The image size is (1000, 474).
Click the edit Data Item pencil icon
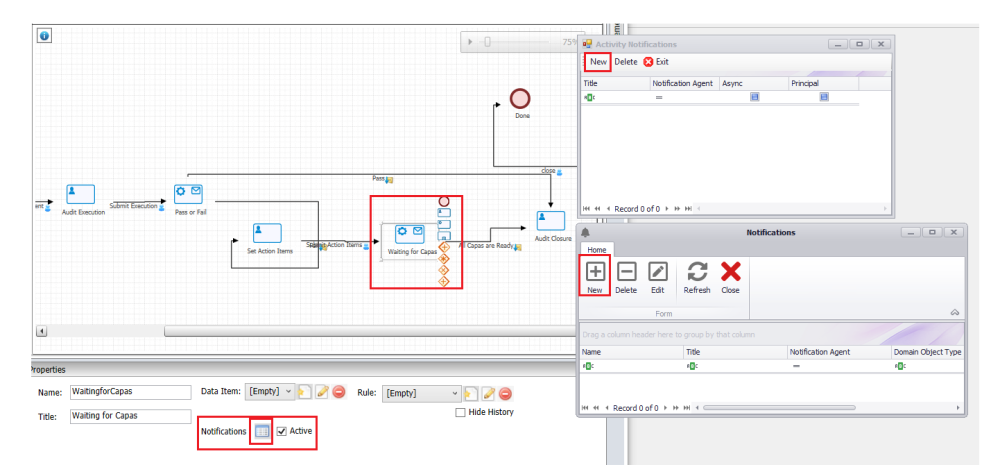[322, 392]
